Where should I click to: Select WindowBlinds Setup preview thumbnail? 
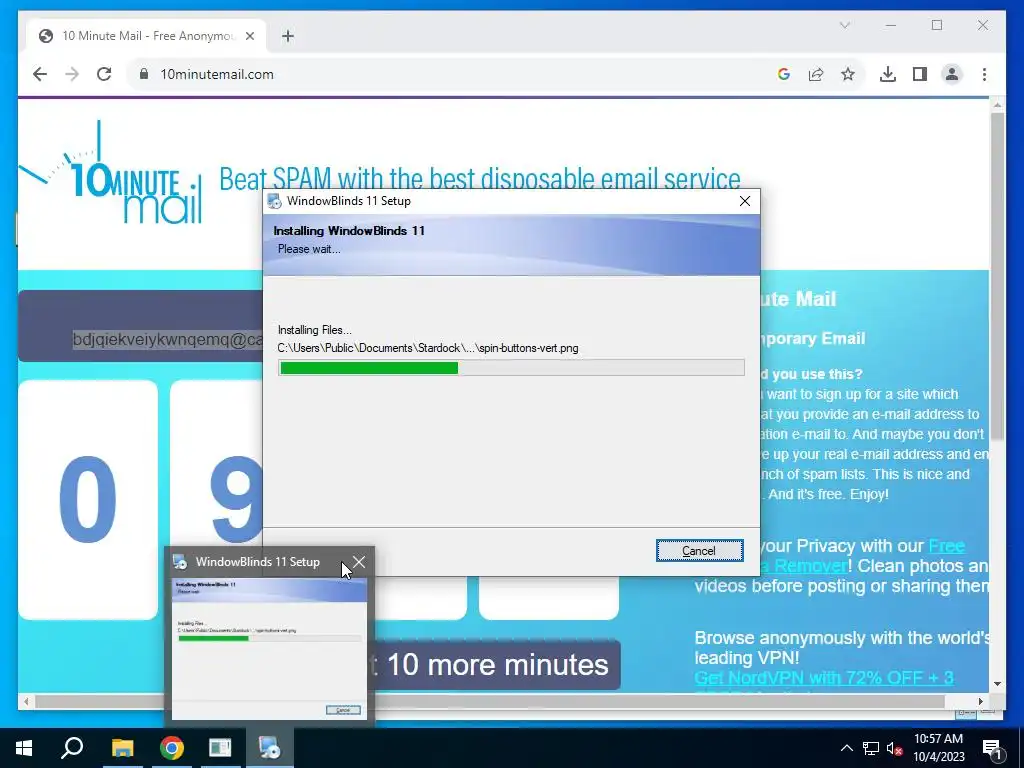[269, 648]
